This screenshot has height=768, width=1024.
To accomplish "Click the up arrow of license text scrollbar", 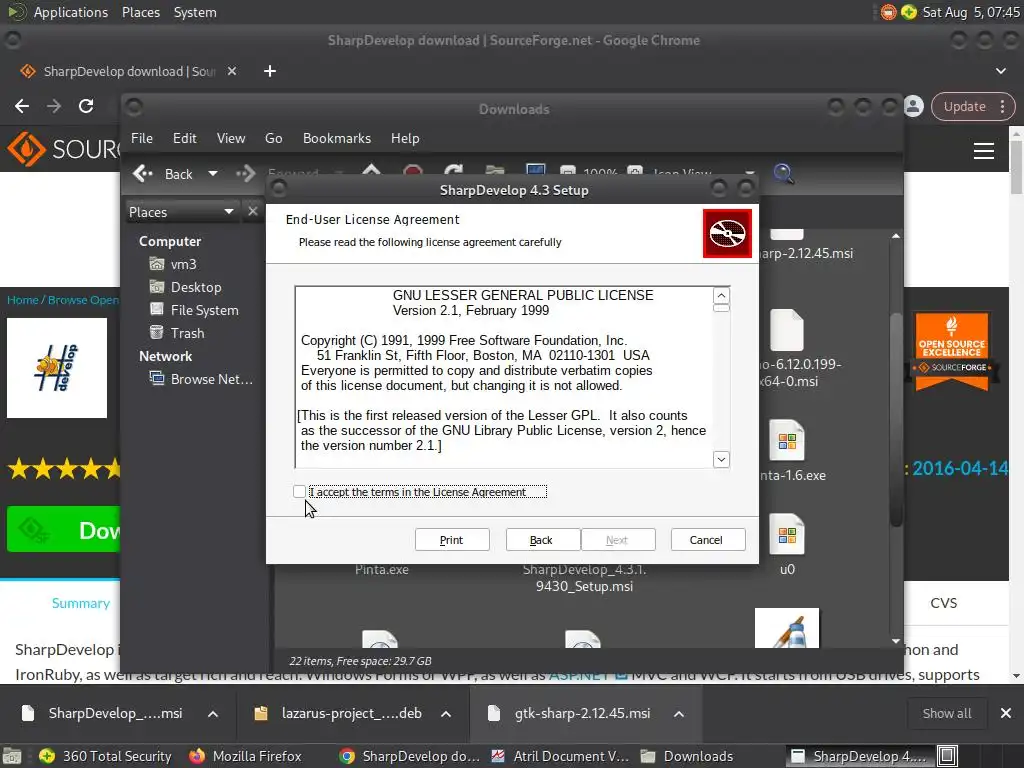I will [721, 295].
